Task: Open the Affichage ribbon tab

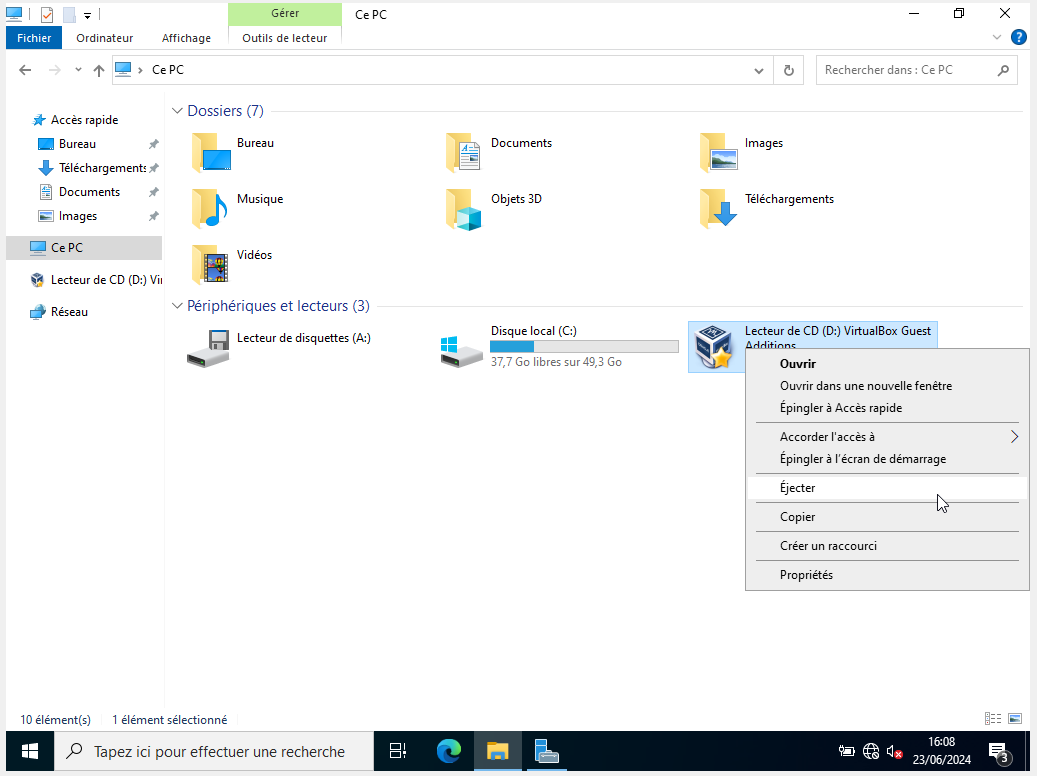Action: click(x=186, y=38)
